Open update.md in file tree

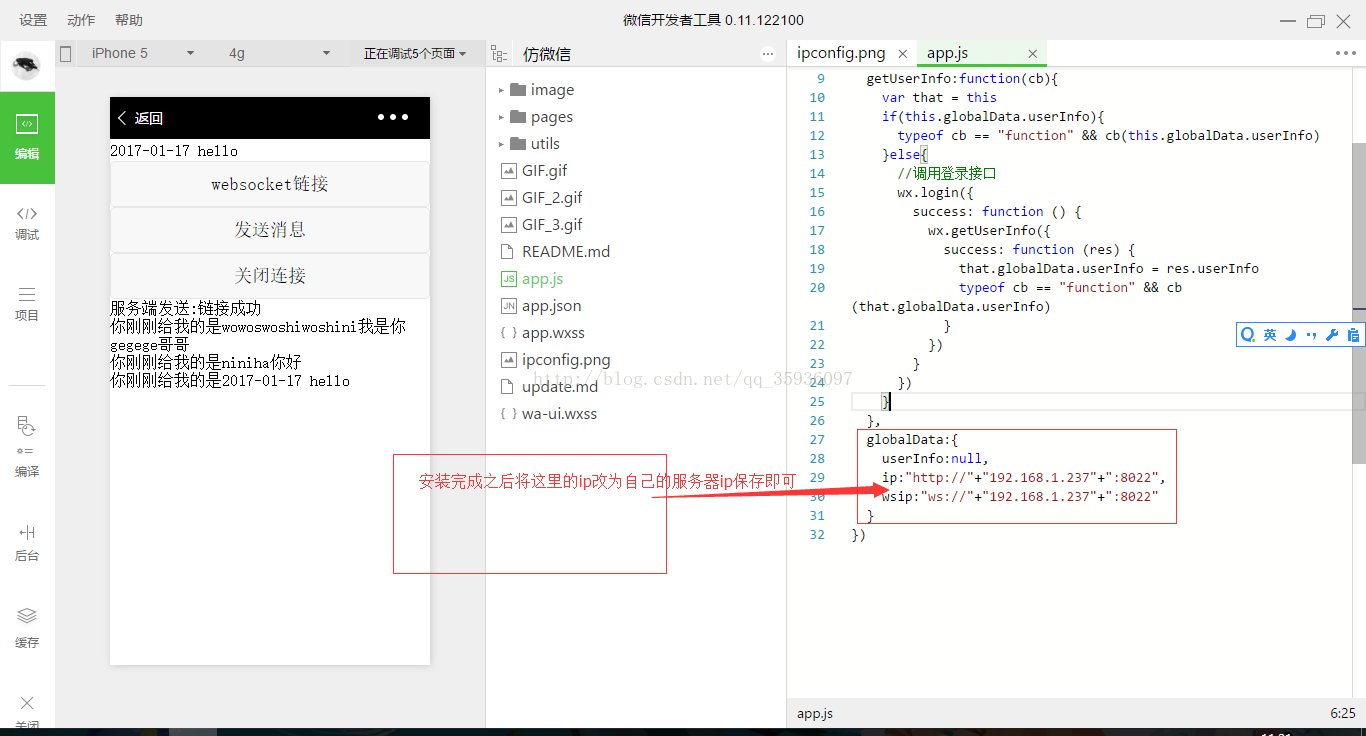click(x=559, y=387)
